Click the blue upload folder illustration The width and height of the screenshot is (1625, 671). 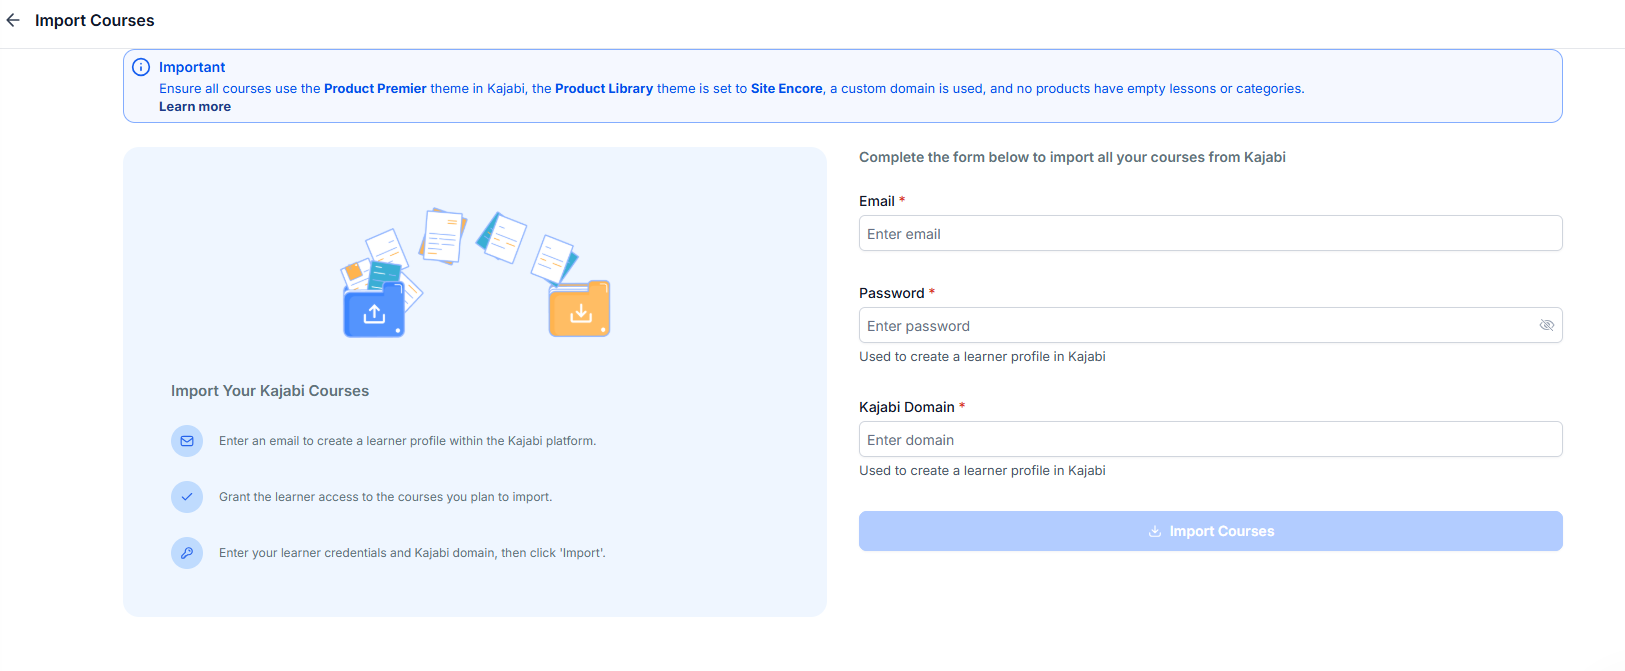click(x=374, y=312)
